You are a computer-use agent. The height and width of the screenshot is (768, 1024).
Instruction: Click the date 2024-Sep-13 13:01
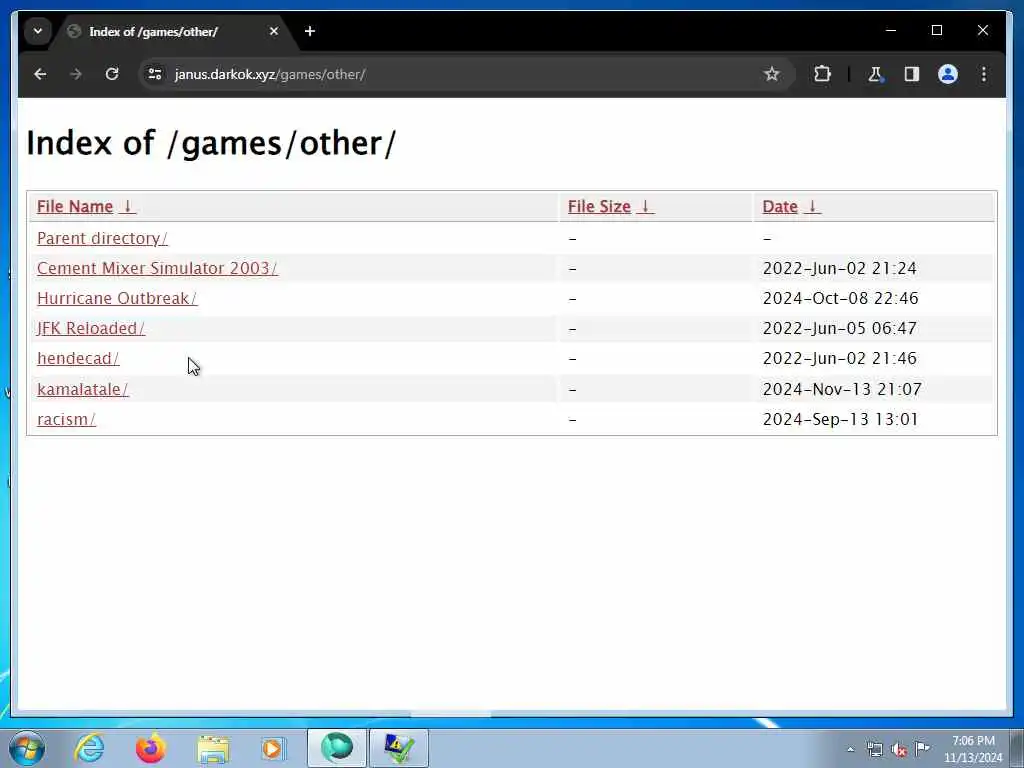[840, 419]
